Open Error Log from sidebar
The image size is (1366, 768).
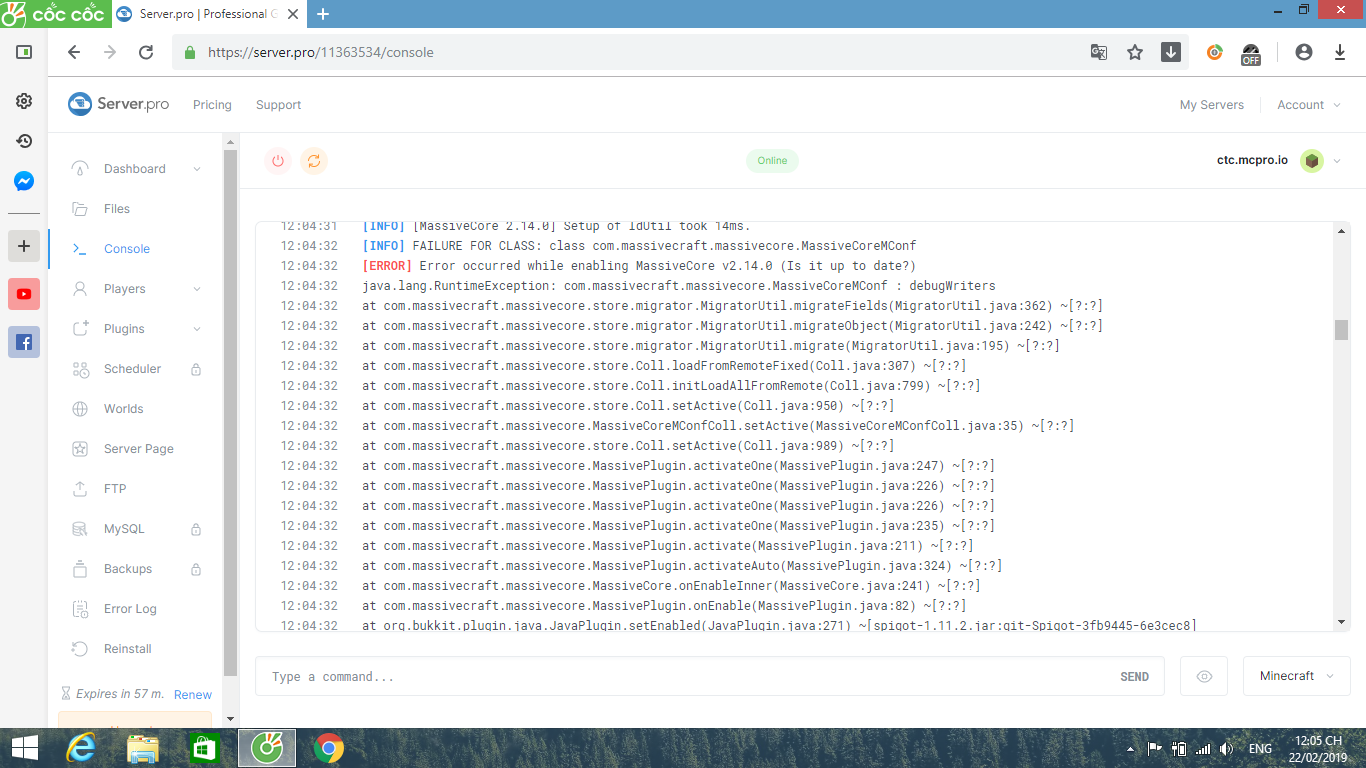coord(130,609)
